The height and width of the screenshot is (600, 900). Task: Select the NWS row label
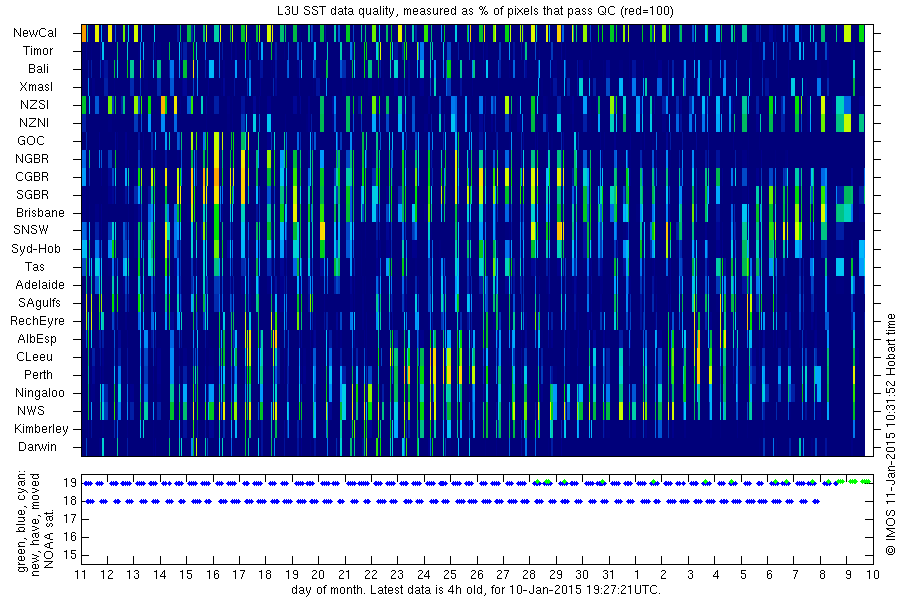pos(31,411)
